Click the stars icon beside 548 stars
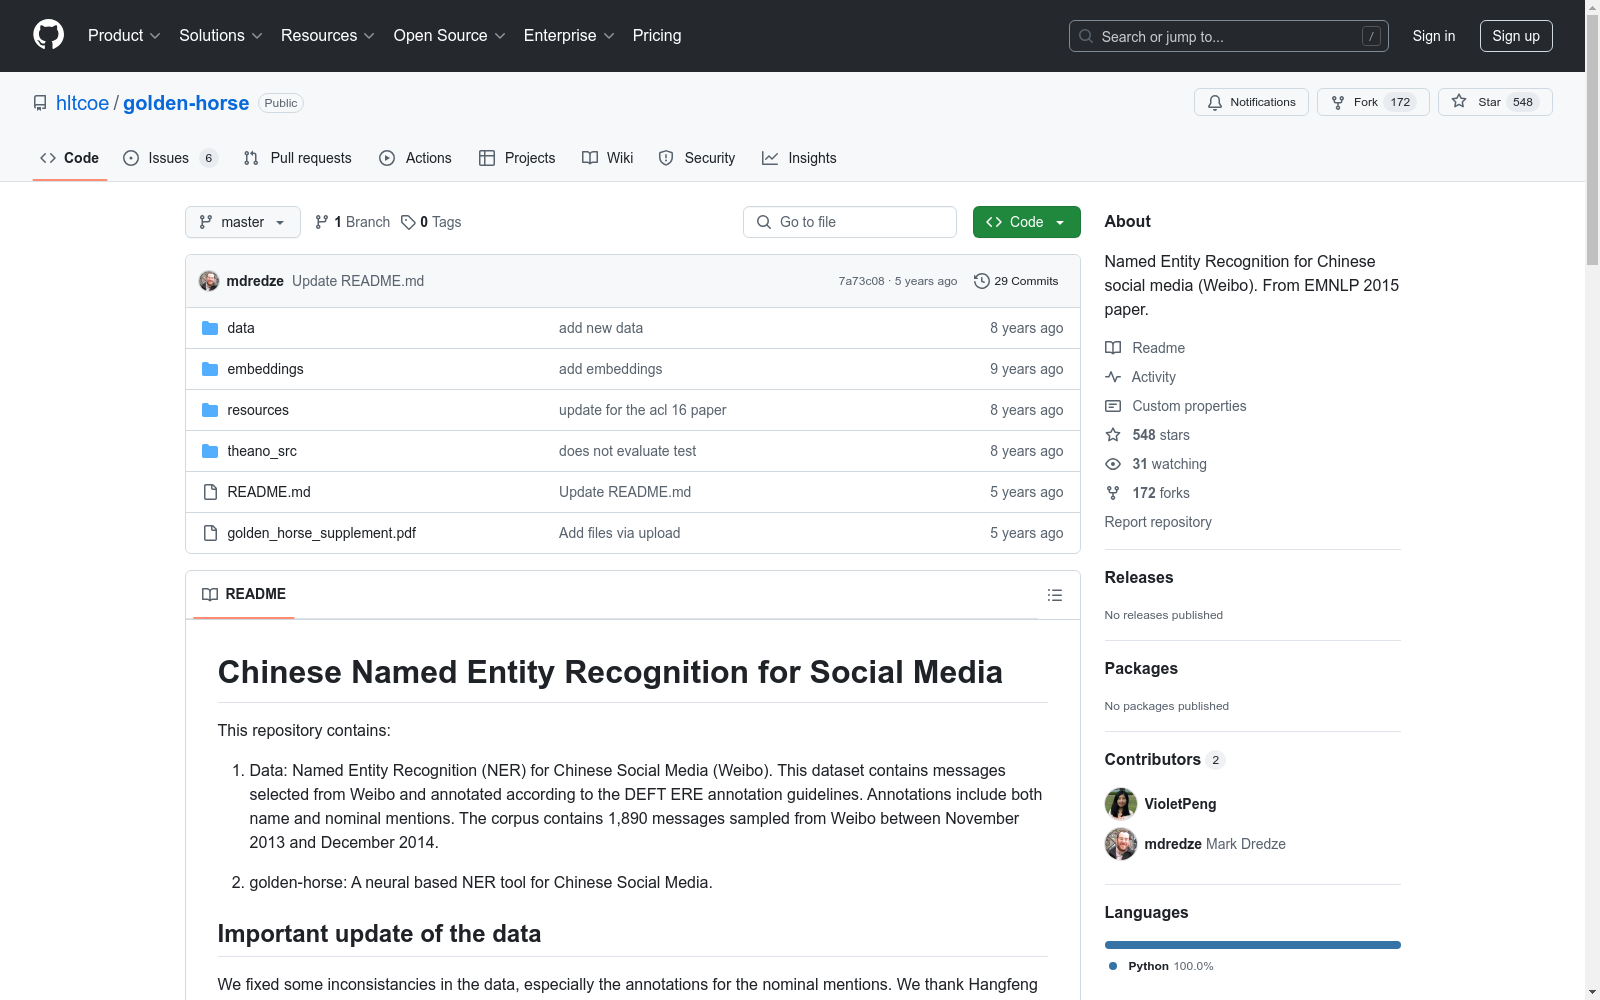Image resolution: width=1600 pixels, height=1000 pixels. pos(1113,435)
